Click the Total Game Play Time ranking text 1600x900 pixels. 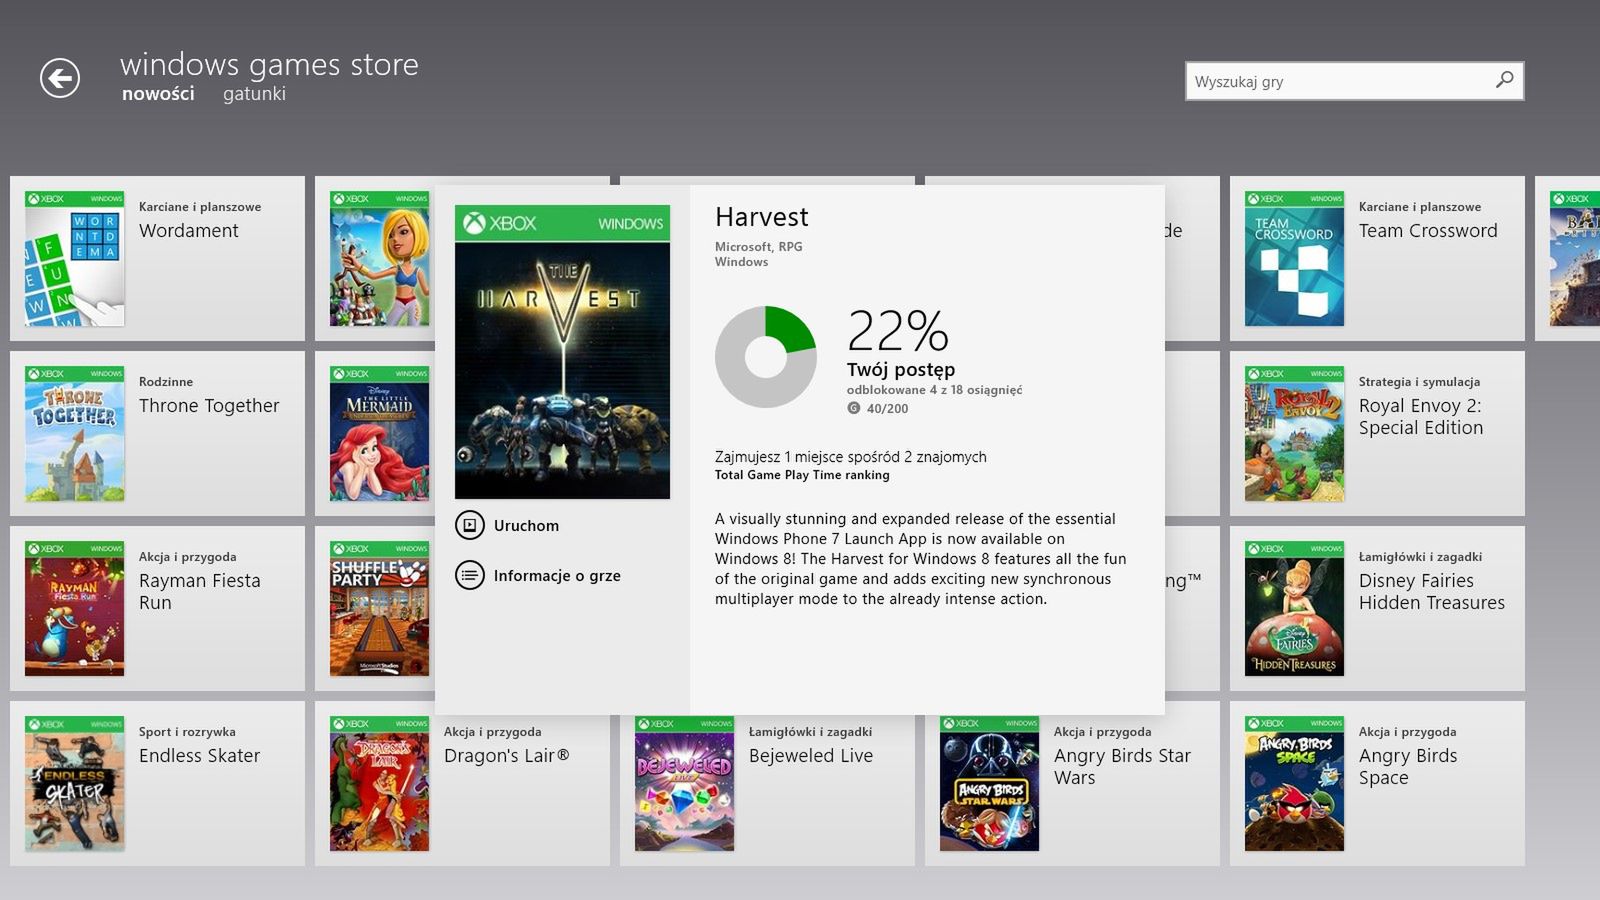click(802, 475)
